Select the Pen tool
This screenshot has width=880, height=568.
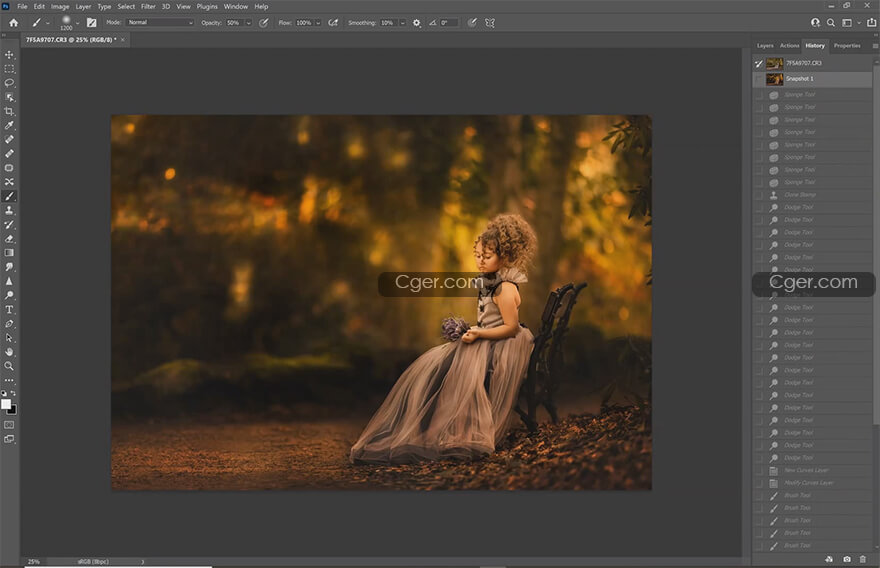pos(9,324)
